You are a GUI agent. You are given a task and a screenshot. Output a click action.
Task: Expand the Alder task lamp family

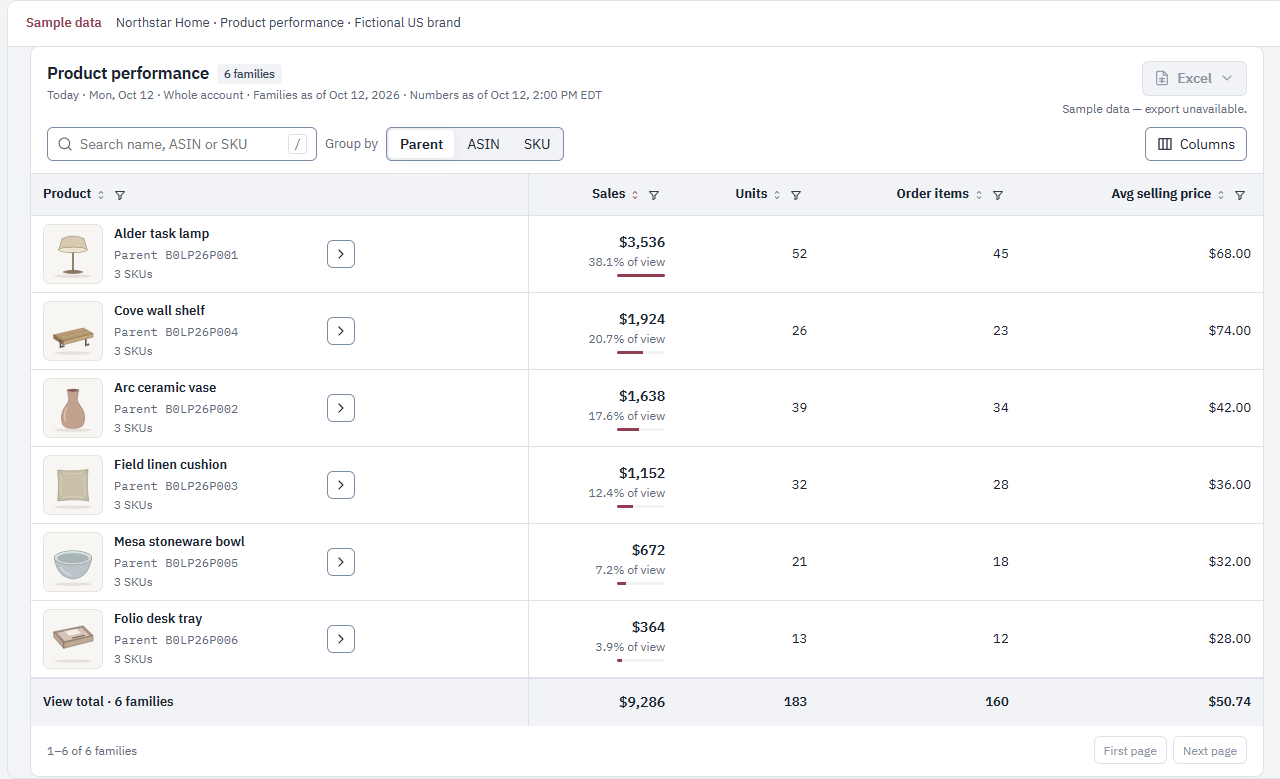pyautogui.click(x=341, y=254)
